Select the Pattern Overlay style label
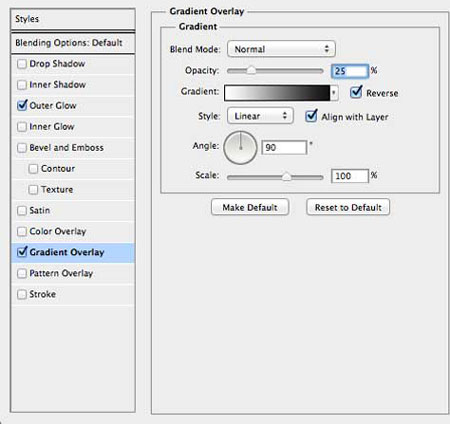The height and width of the screenshot is (424, 450). [61, 273]
